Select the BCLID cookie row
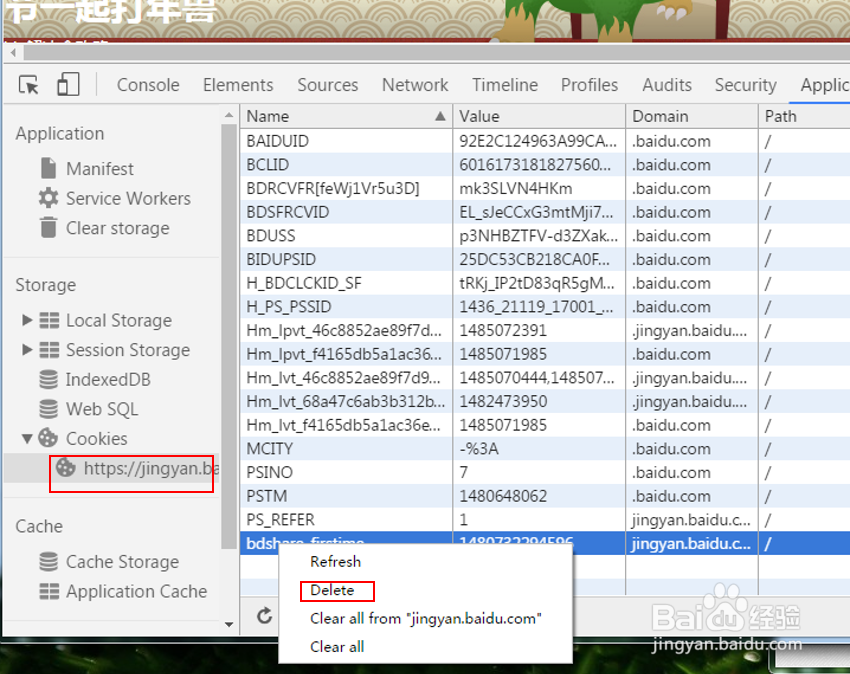The height and width of the screenshot is (674, 850). [x=545, y=165]
